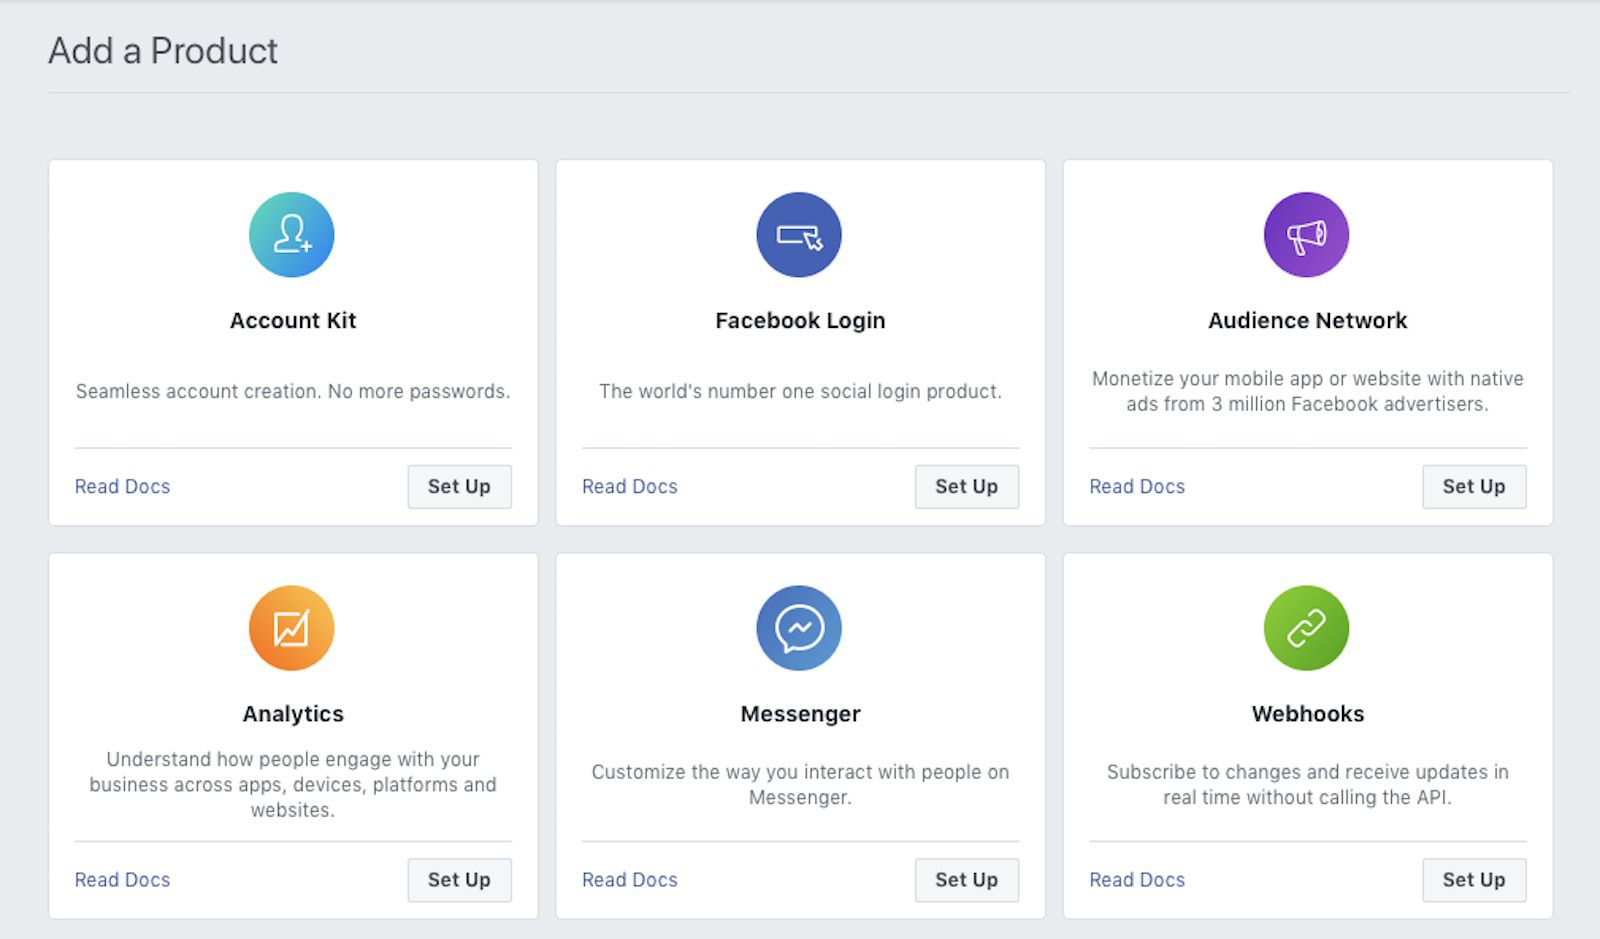Open Read Docs for Messenger
Screen dimensions: 1600x939
(630, 880)
